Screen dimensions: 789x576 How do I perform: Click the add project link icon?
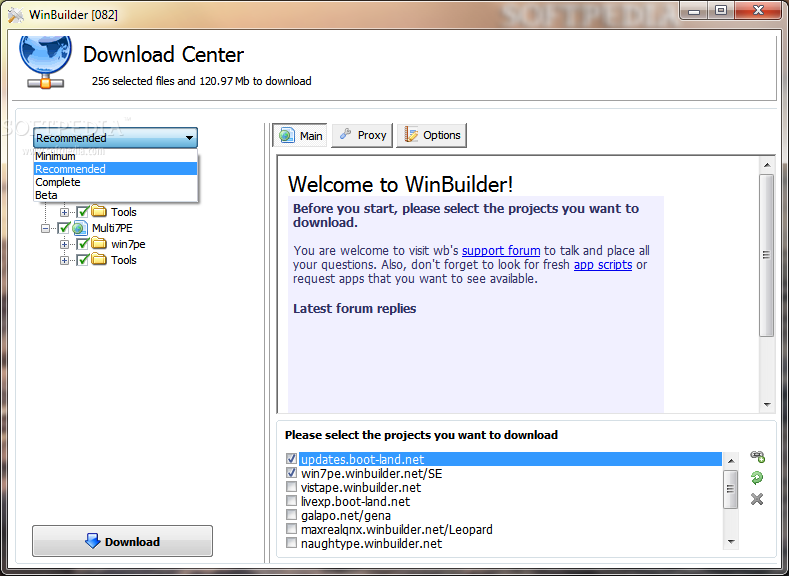[757, 456]
